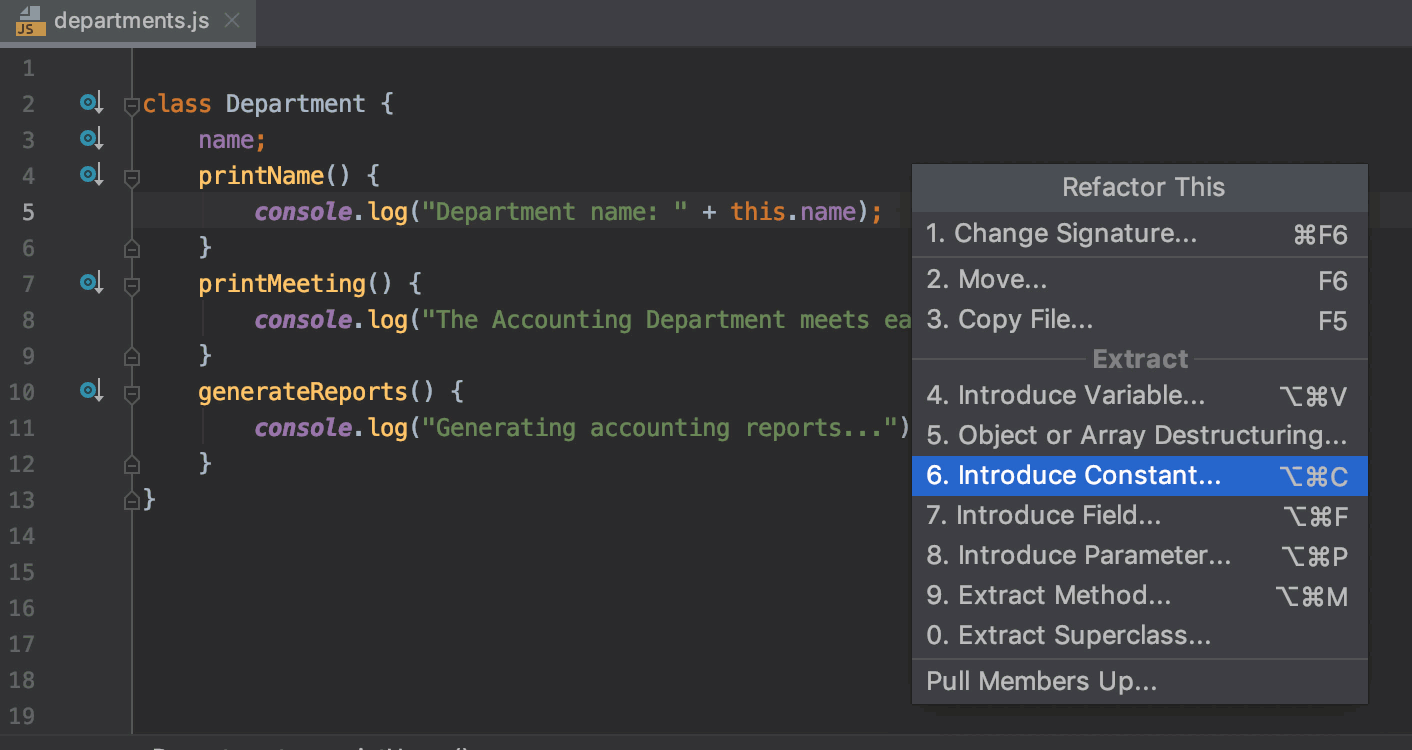Click the gutter icon beside printName method

91,174
